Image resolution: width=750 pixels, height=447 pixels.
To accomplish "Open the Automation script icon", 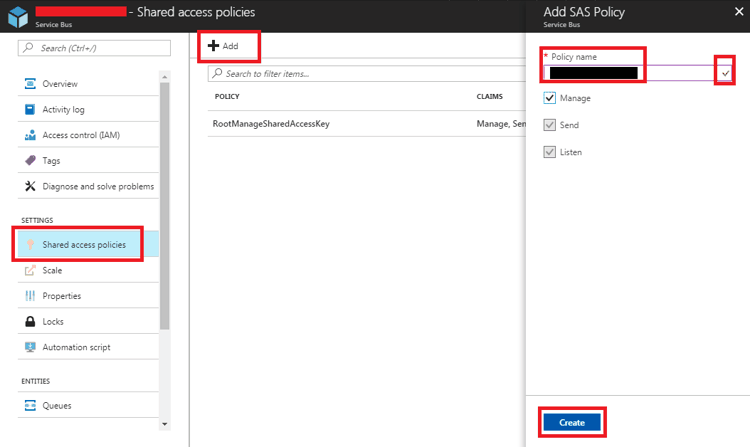I will 31,347.
